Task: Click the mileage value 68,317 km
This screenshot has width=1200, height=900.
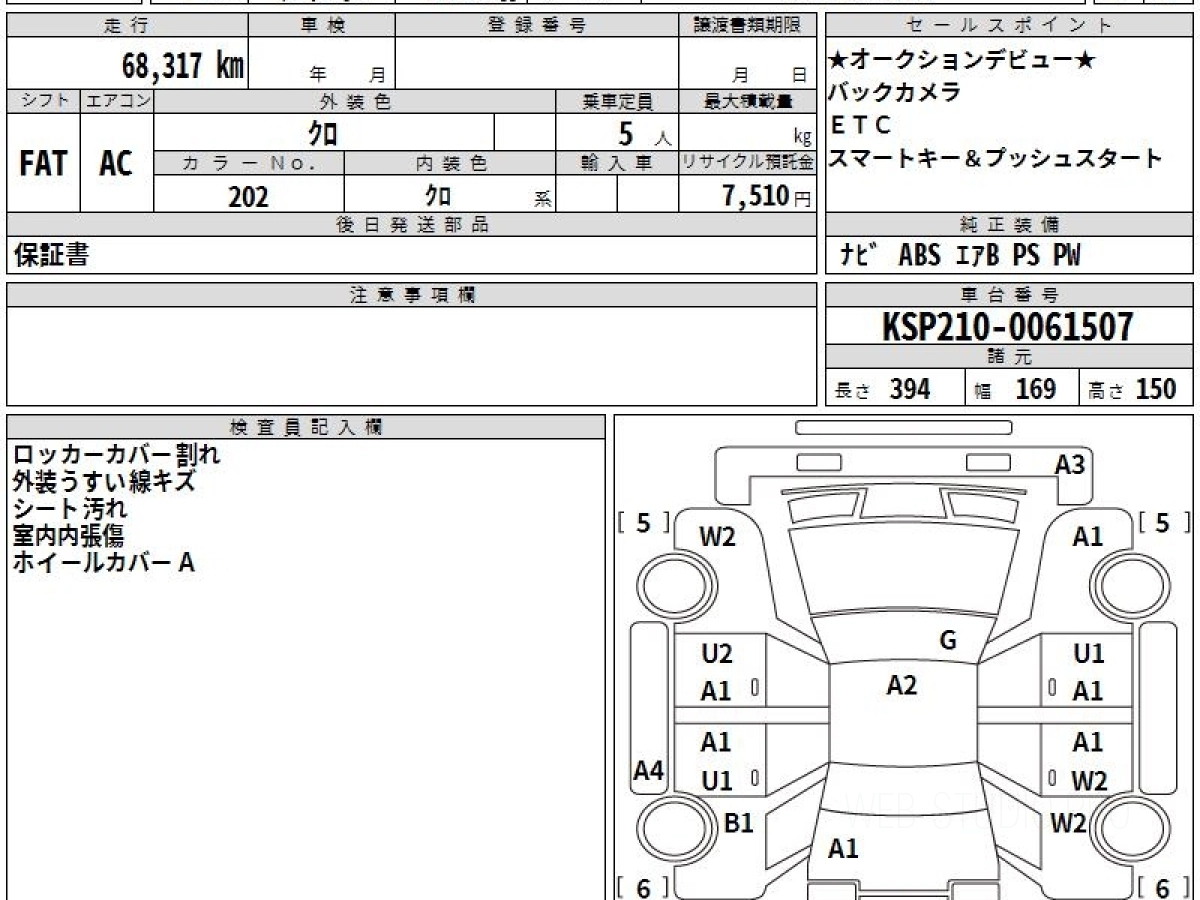Action: (183, 66)
